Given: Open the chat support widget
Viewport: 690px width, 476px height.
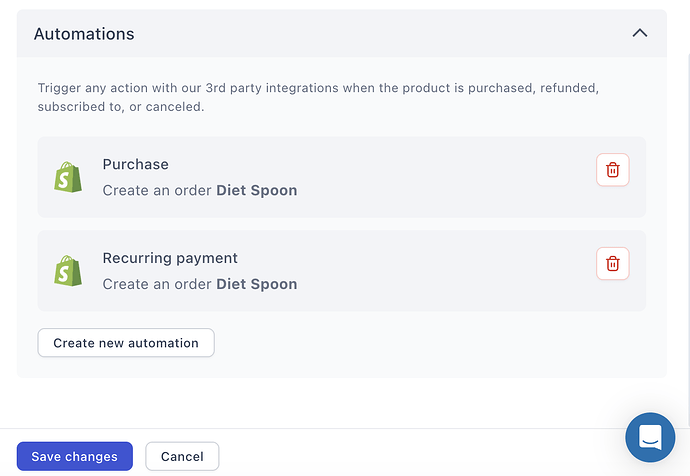Looking at the screenshot, I should coord(650,437).
